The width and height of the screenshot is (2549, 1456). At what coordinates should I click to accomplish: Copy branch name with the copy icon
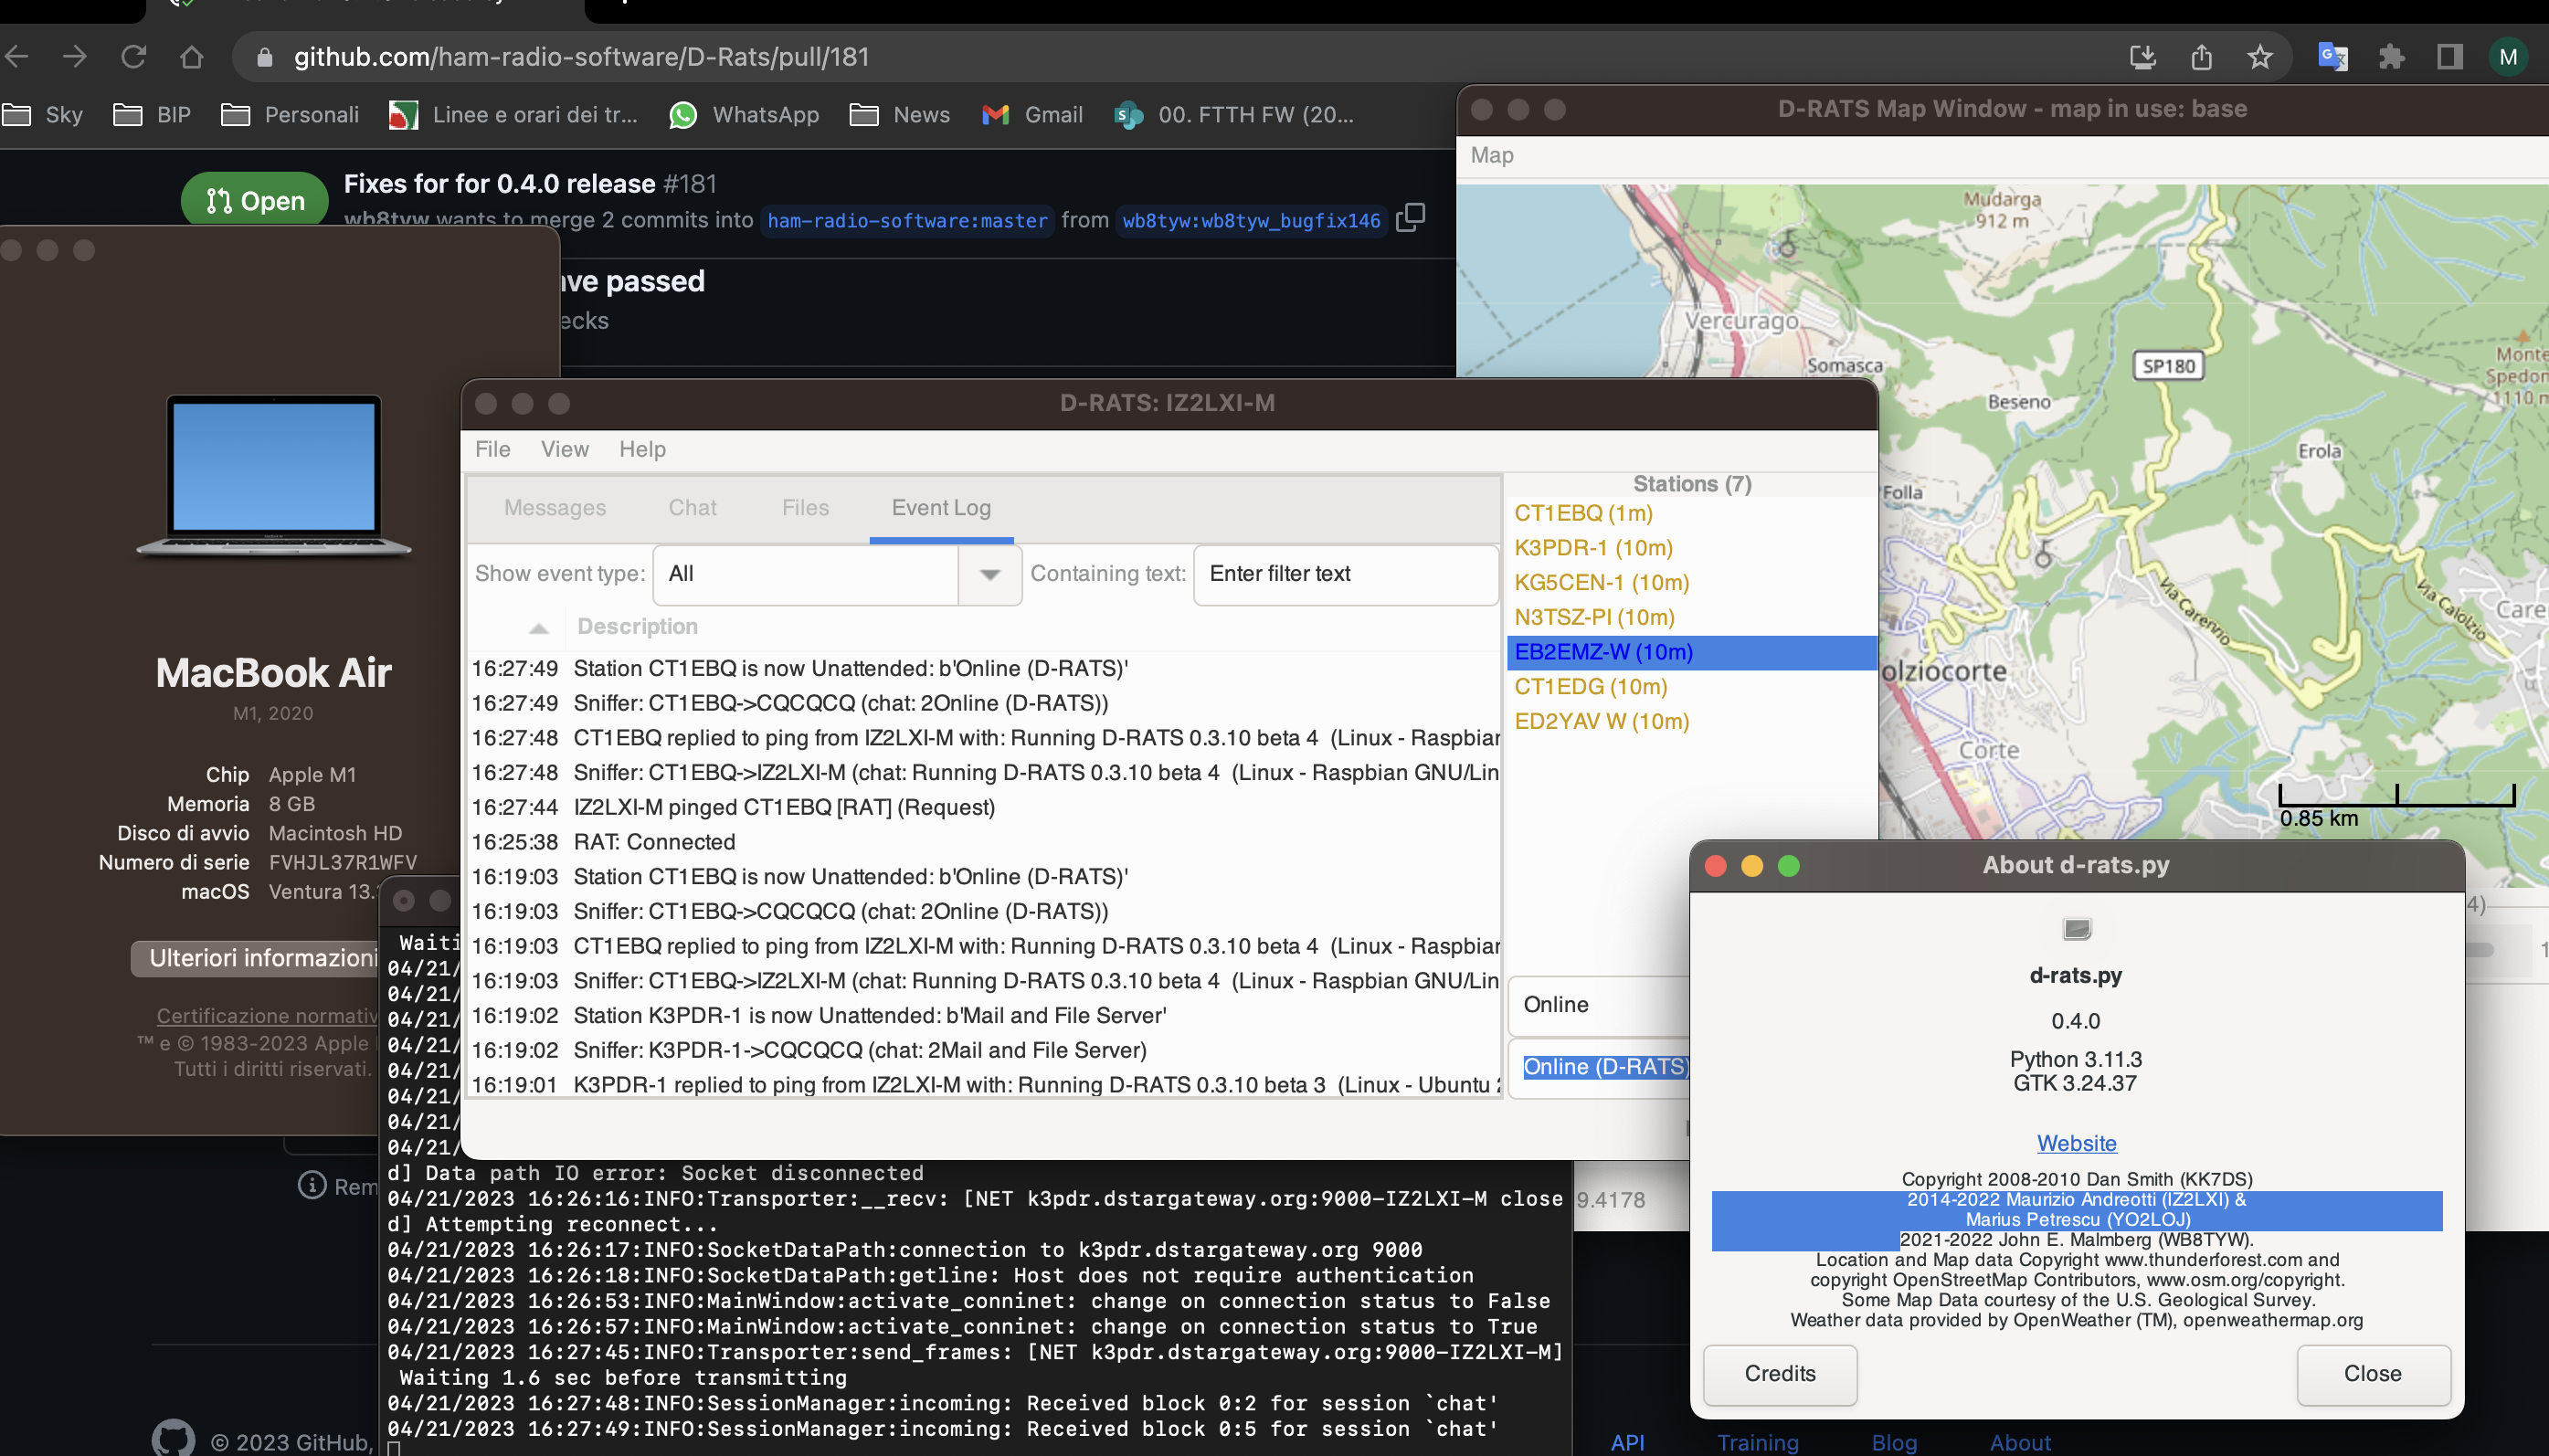coord(1410,218)
